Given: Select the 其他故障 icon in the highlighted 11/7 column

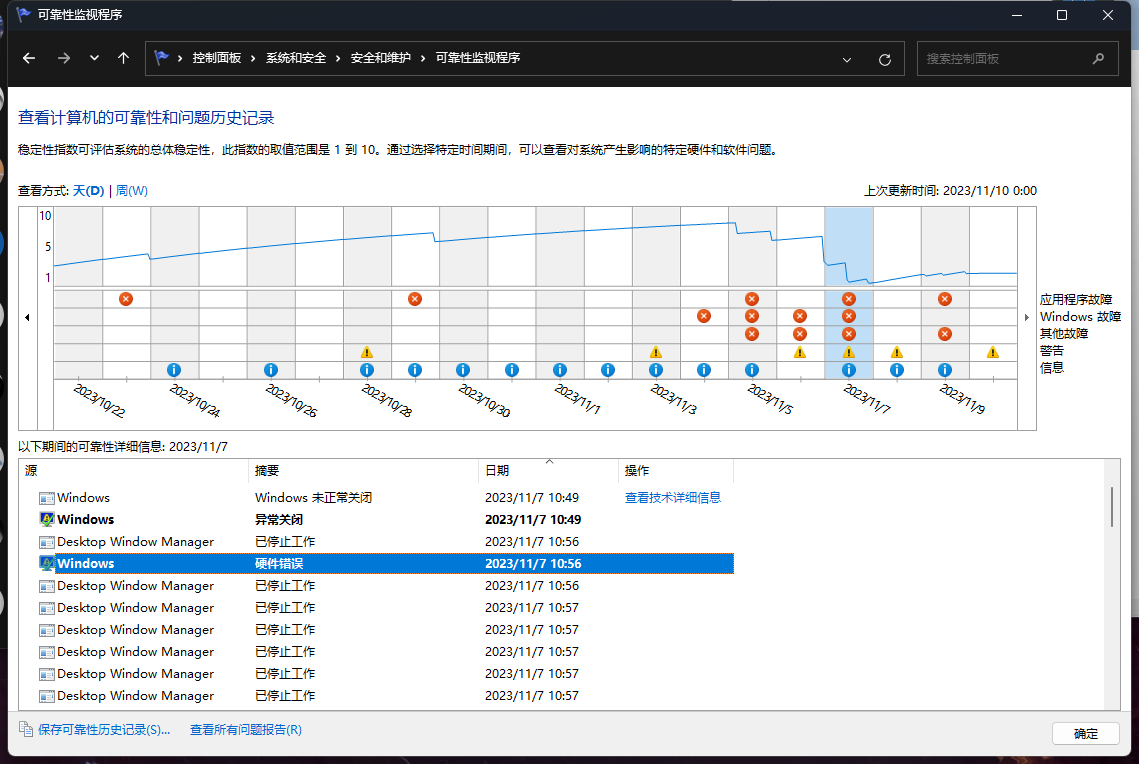Looking at the screenshot, I should click(x=848, y=334).
